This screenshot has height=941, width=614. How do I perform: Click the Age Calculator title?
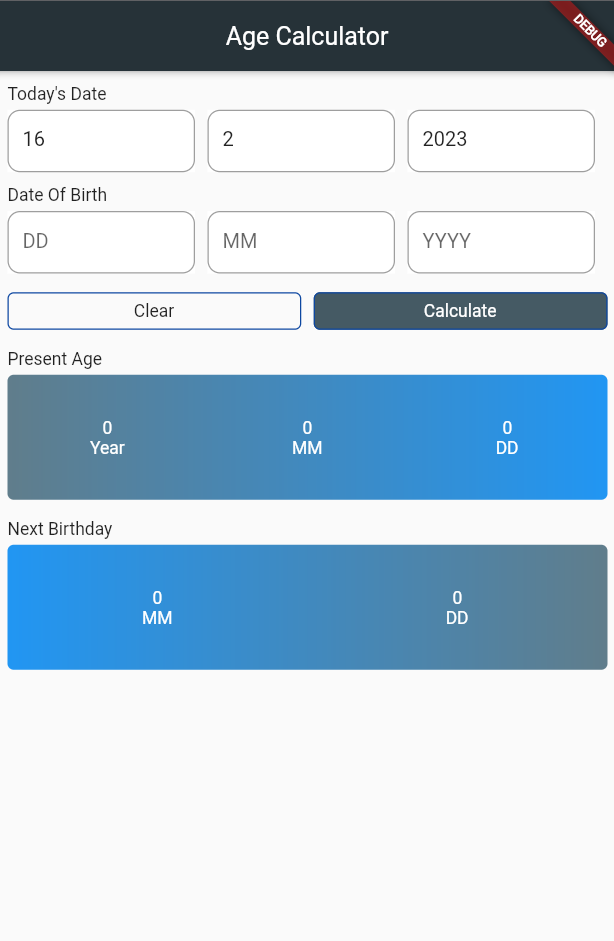(x=306, y=36)
